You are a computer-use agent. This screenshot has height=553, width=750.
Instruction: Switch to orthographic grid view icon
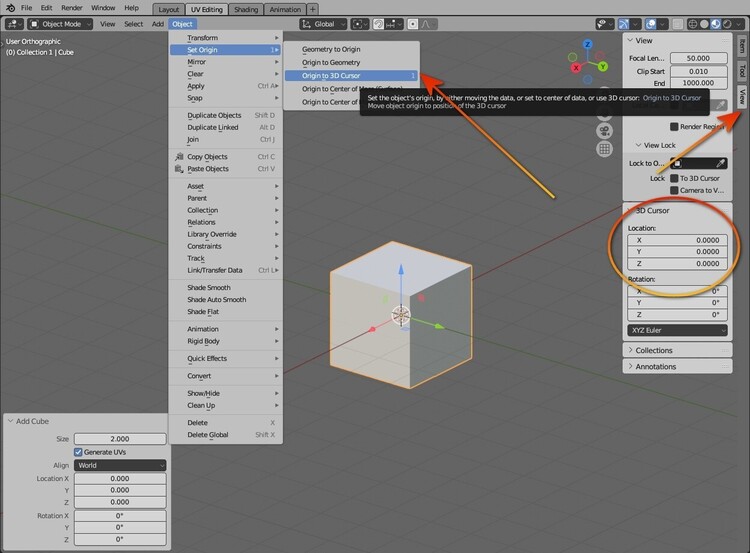click(605, 149)
